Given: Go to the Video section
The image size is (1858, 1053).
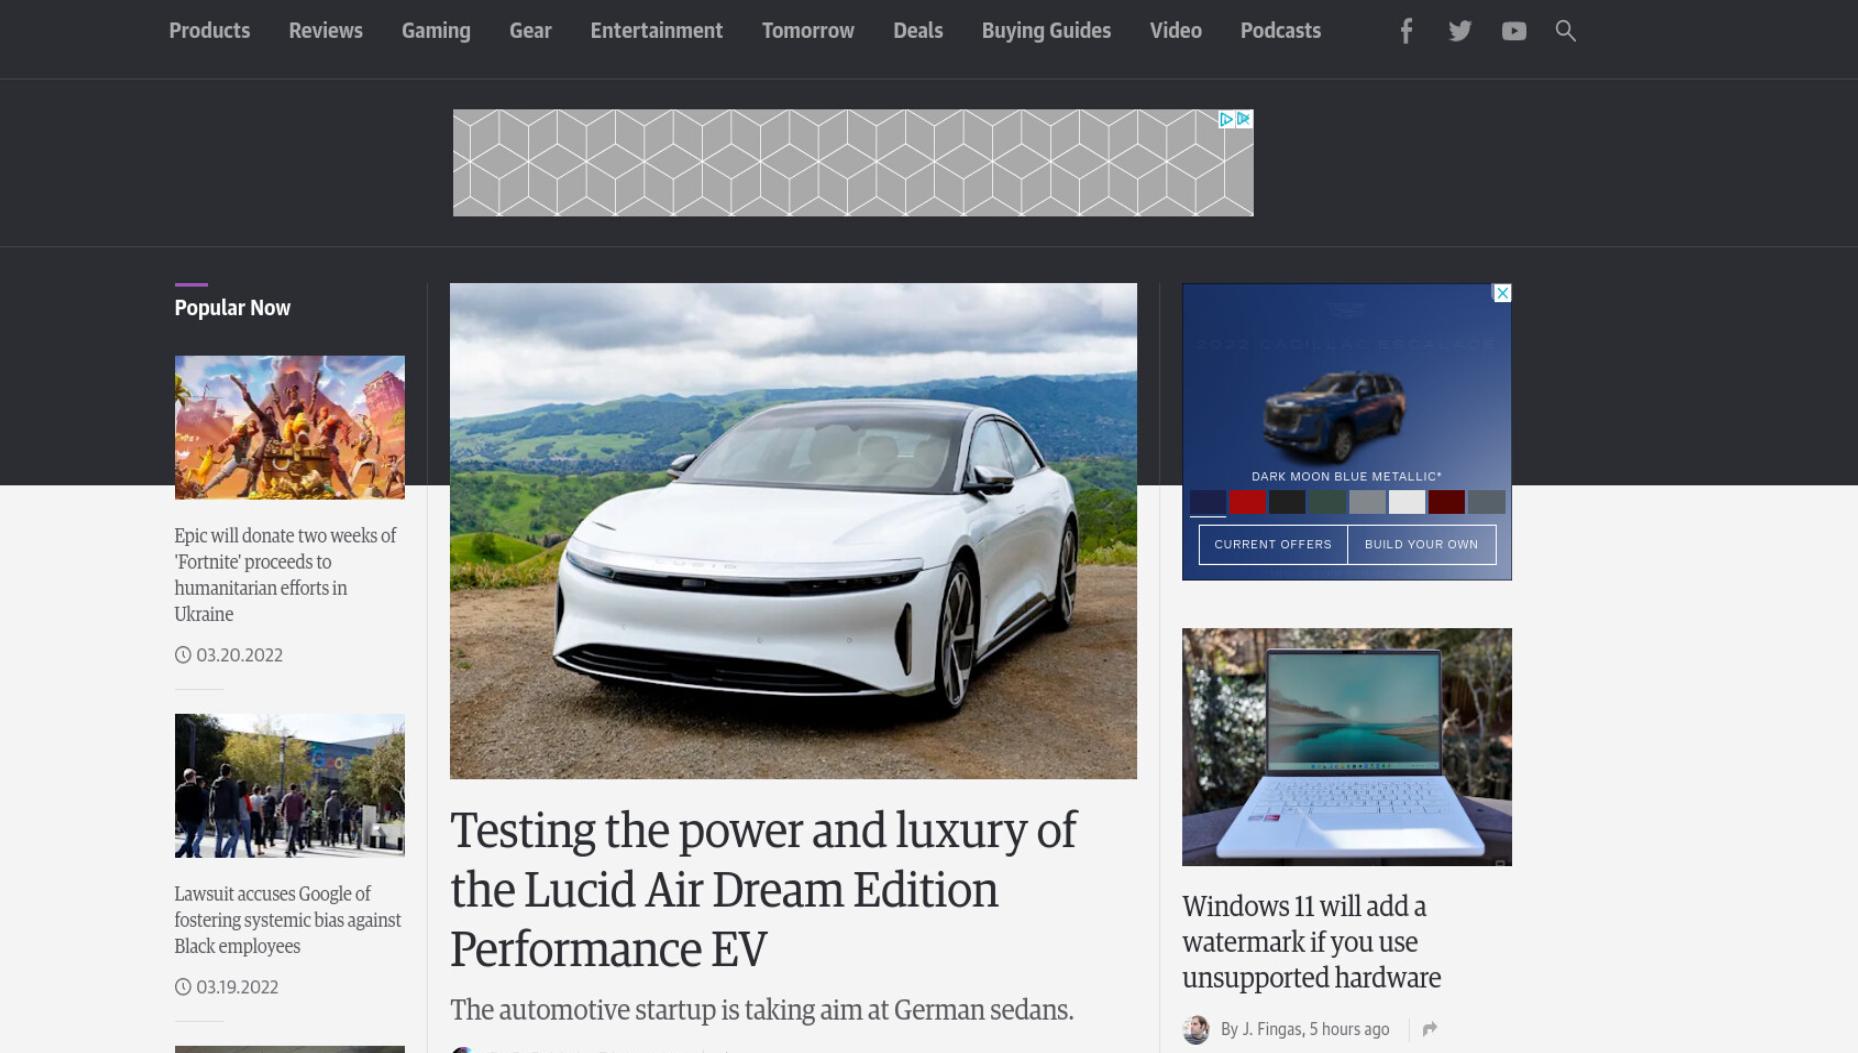Looking at the screenshot, I should click(x=1176, y=31).
